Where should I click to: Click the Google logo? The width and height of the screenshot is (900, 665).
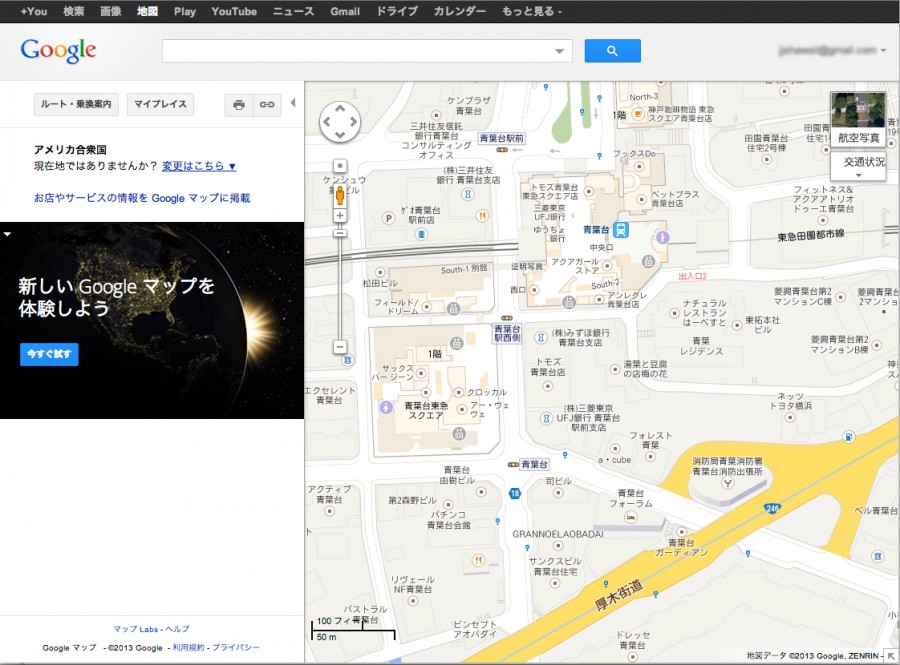[x=58, y=51]
